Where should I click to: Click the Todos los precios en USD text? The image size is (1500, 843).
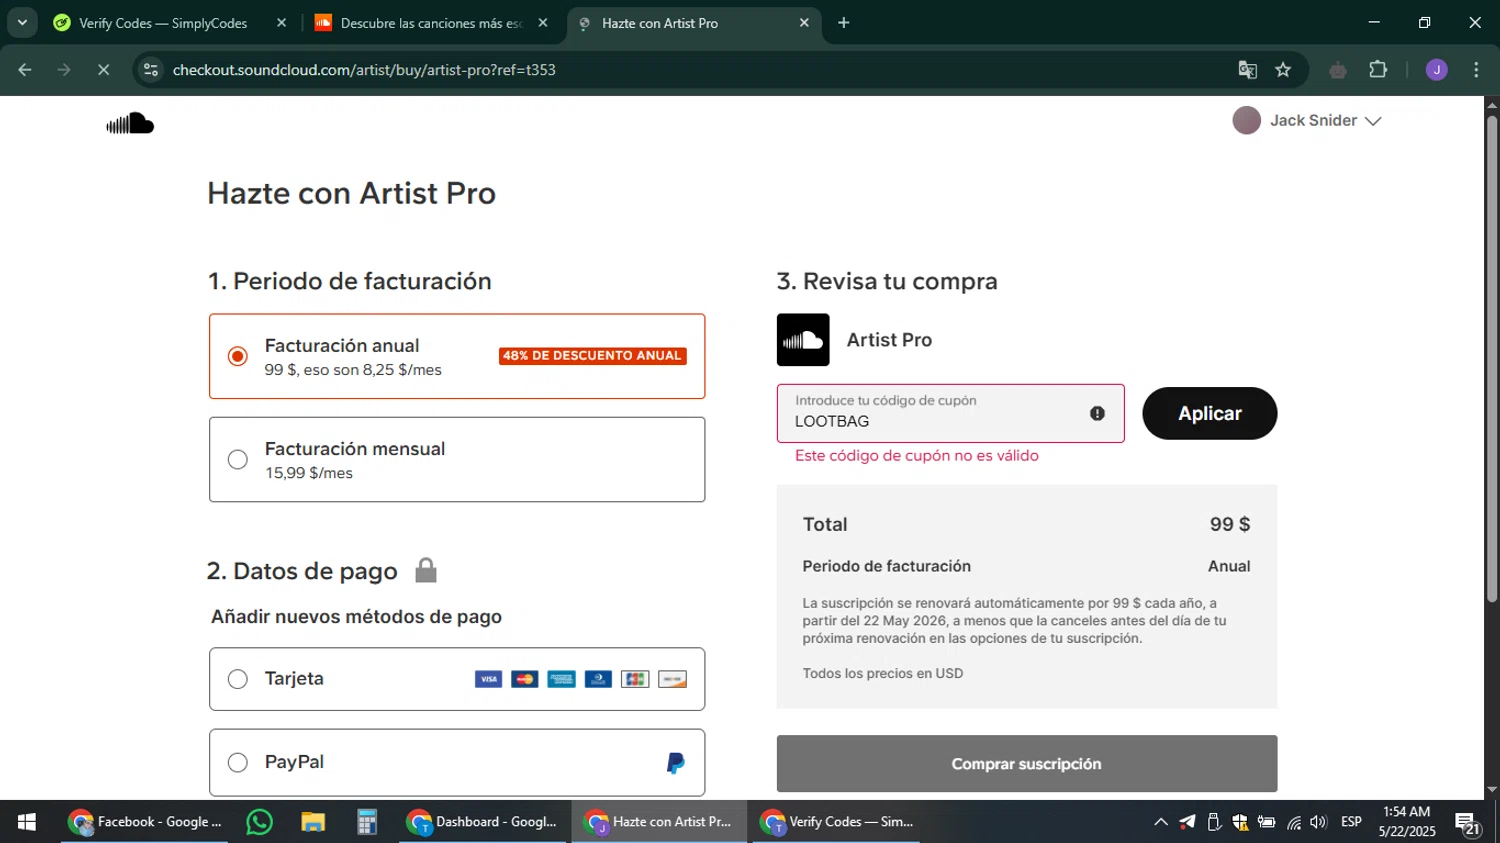883,674
